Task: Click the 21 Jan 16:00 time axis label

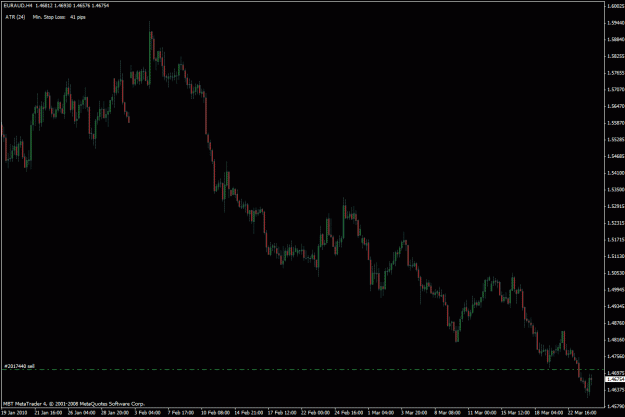Action: [48, 413]
